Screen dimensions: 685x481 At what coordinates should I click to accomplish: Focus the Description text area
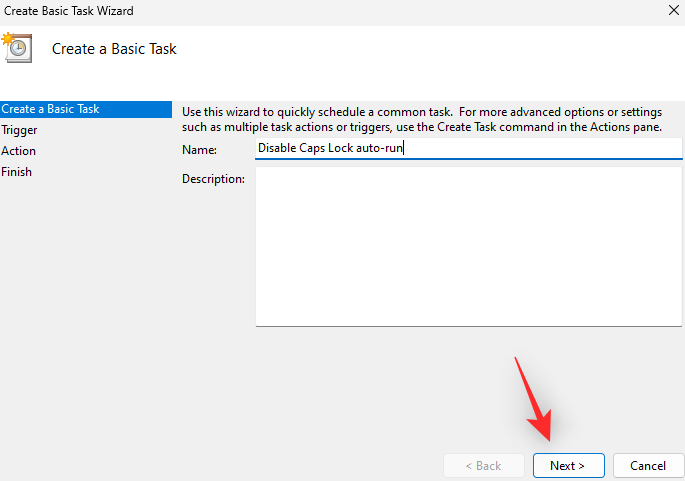[468, 247]
